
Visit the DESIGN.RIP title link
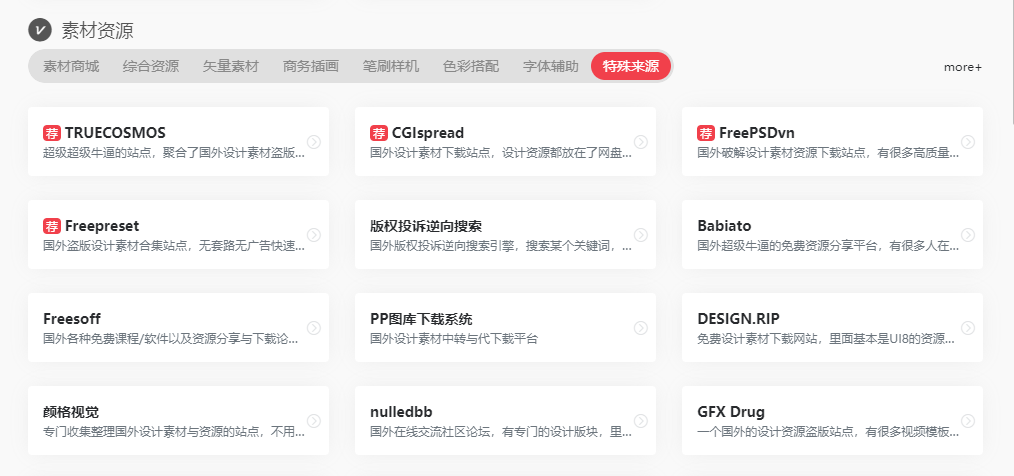(739, 319)
